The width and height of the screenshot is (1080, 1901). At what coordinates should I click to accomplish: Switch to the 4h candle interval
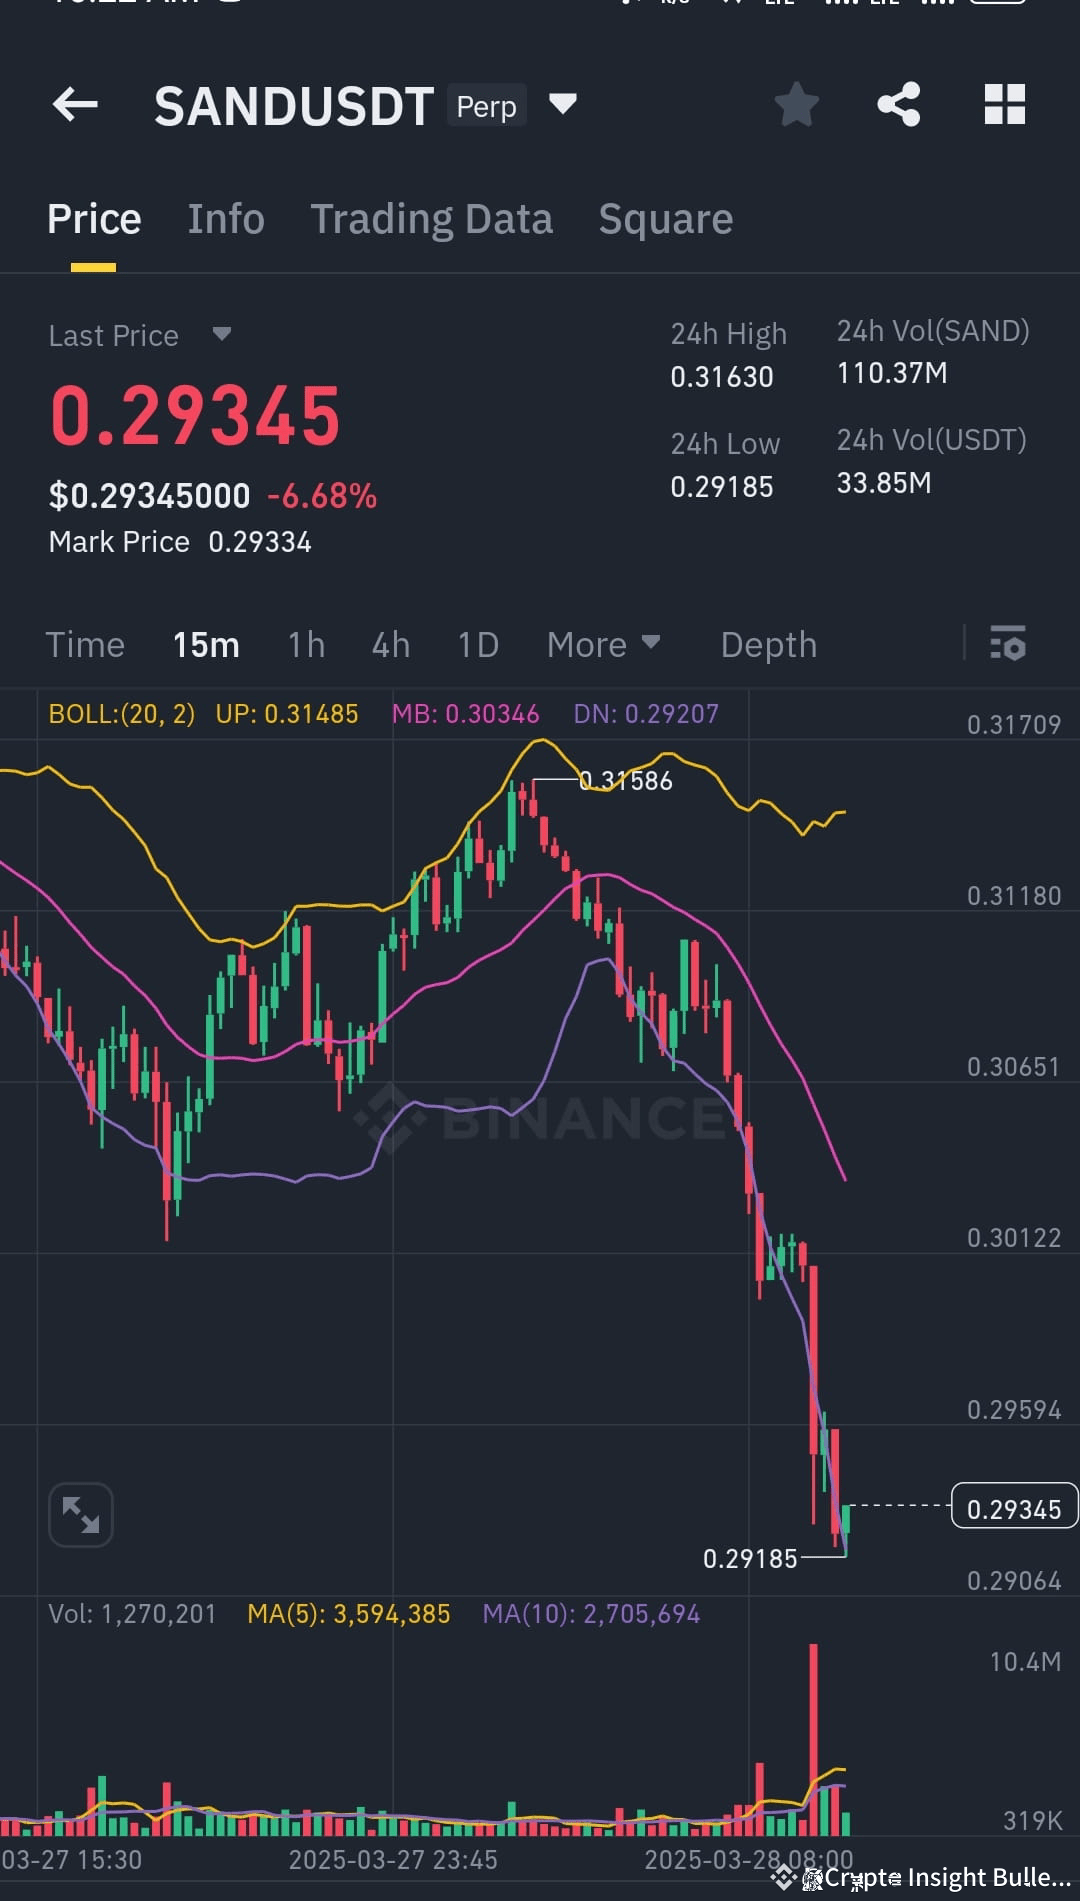tap(390, 645)
